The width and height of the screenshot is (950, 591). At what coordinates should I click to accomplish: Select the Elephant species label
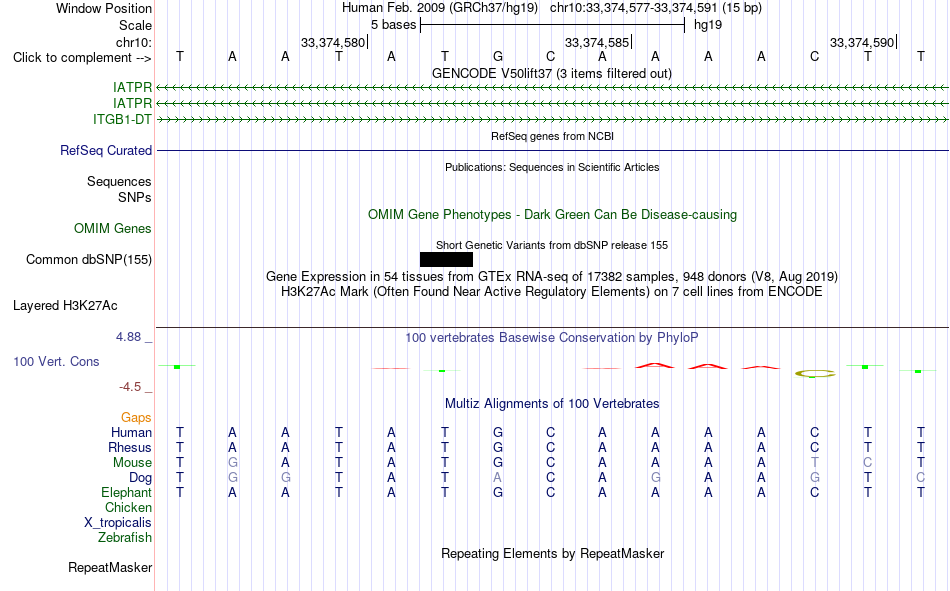[127, 492]
